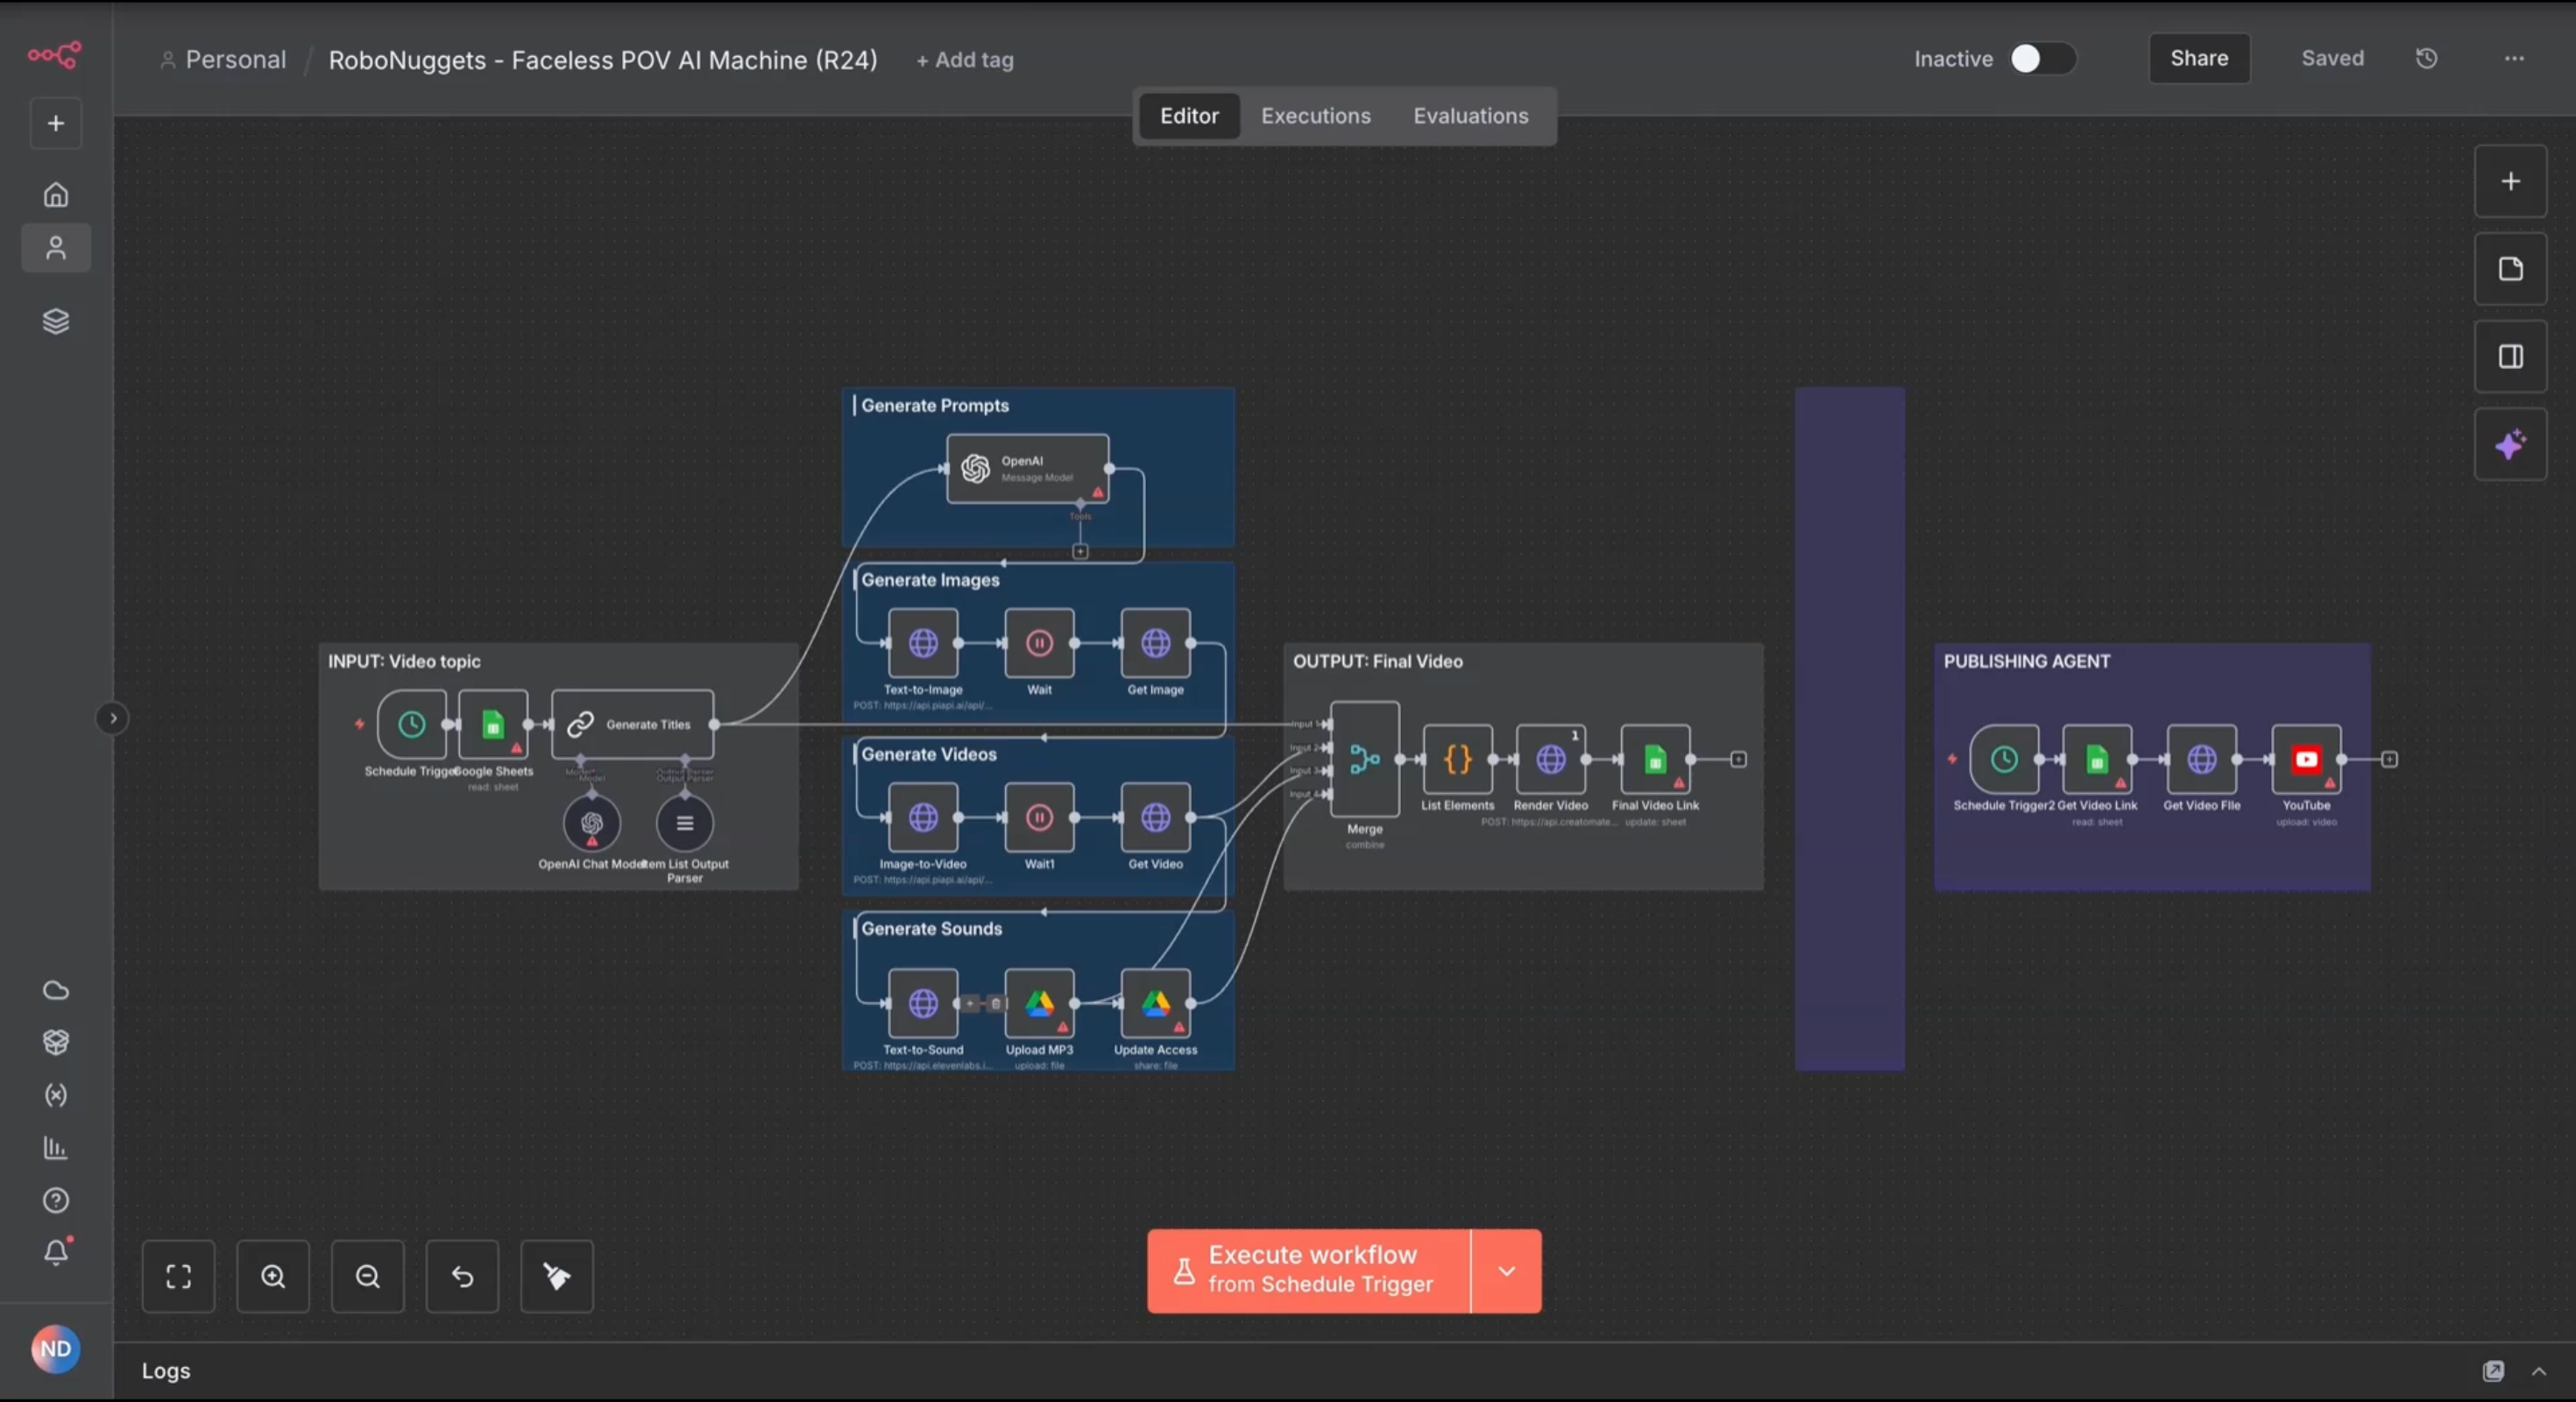
Task: Add a sticky note to canvas
Action: click(x=2510, y=269)
